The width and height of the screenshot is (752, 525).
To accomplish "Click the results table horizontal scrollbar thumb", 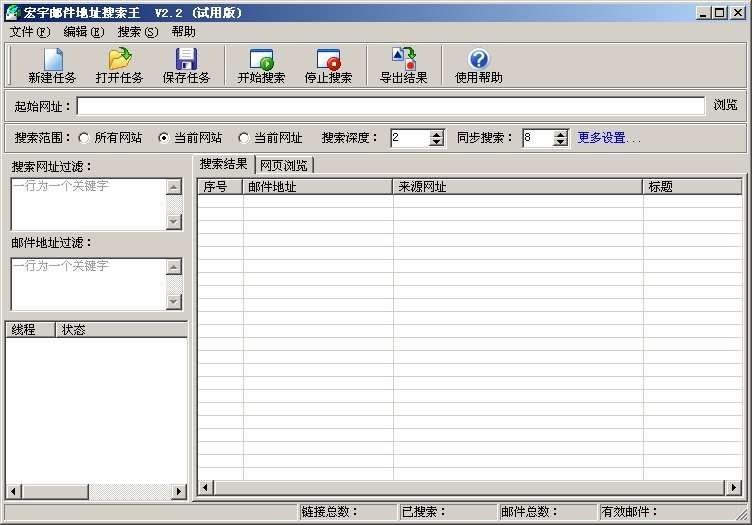I will [x=470, y=488].
